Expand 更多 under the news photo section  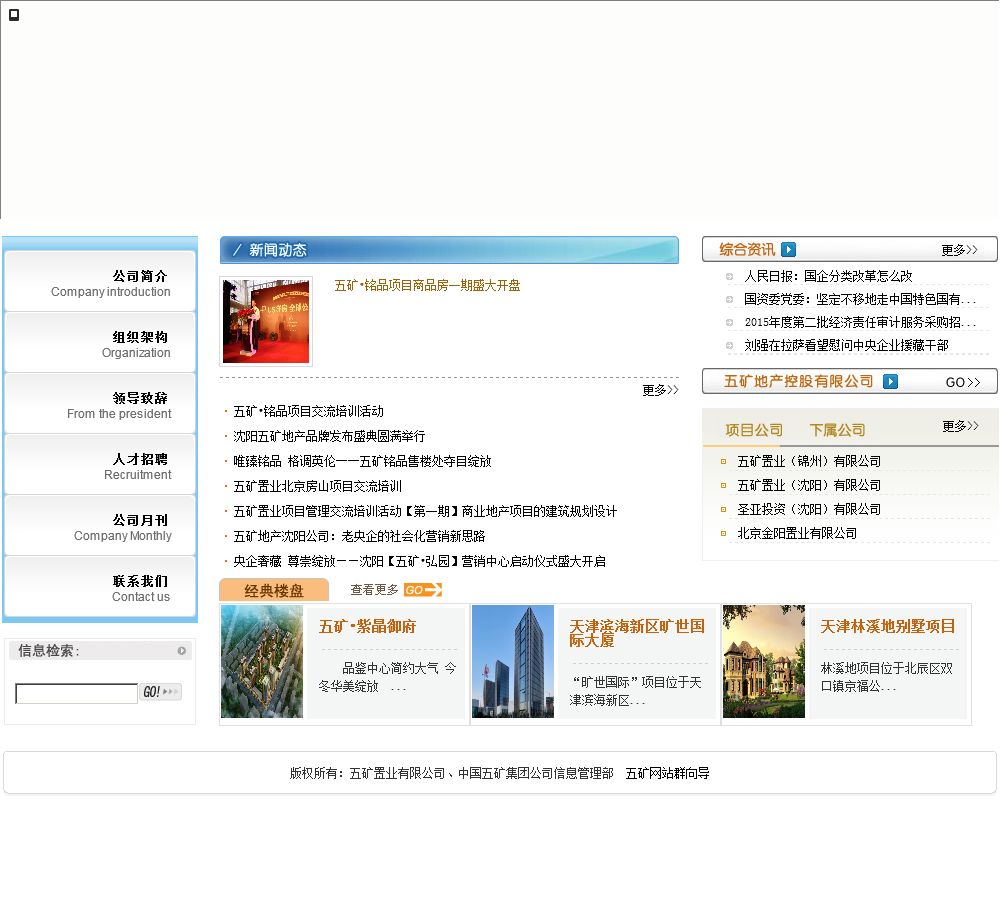coord(660,390)
